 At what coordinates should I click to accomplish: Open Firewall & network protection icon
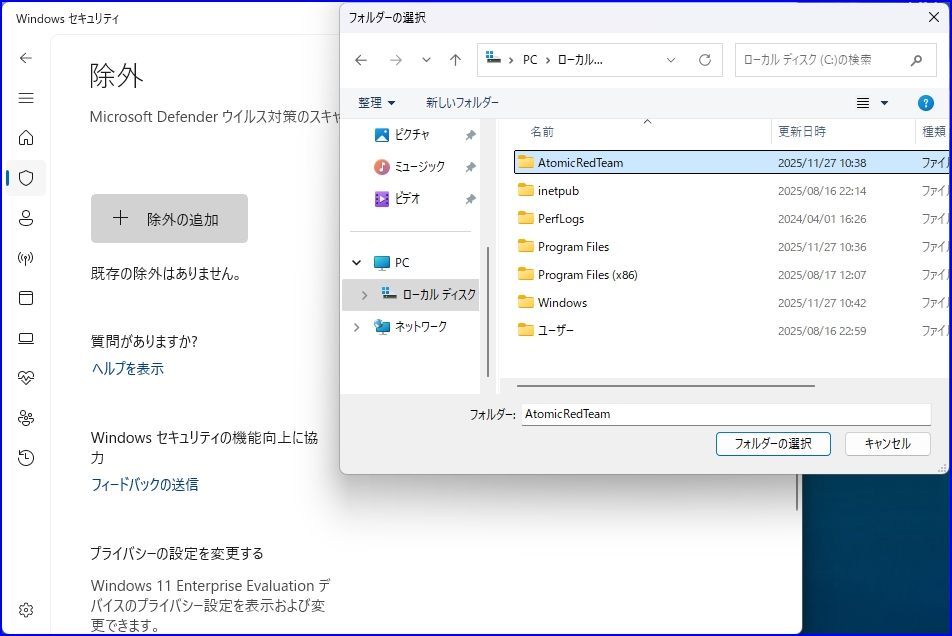coord(26,258)
